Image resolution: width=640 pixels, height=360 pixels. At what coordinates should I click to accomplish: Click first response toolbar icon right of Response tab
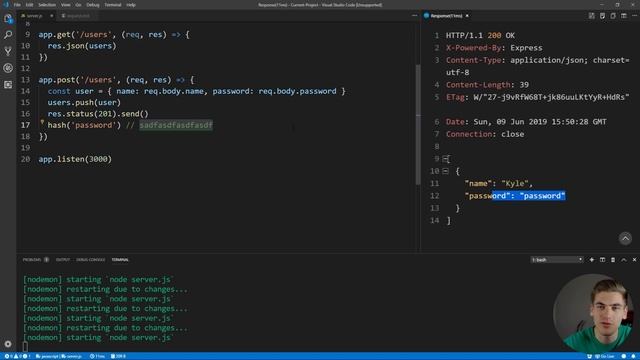591,16
